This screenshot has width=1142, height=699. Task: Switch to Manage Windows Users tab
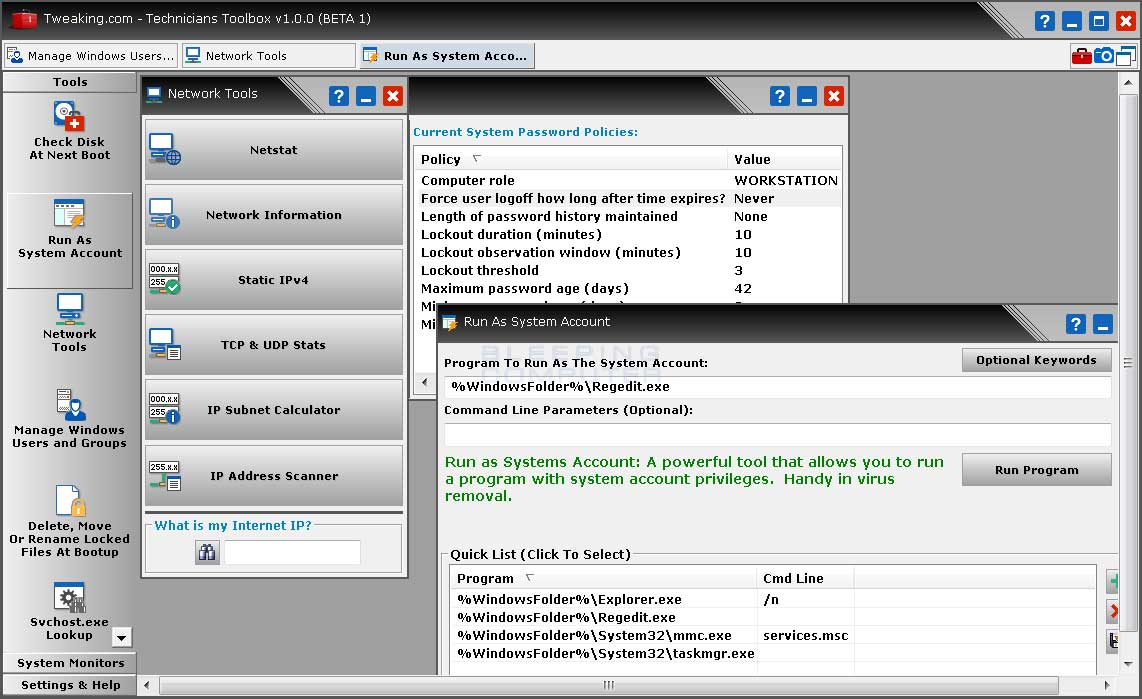click(92, 55)
